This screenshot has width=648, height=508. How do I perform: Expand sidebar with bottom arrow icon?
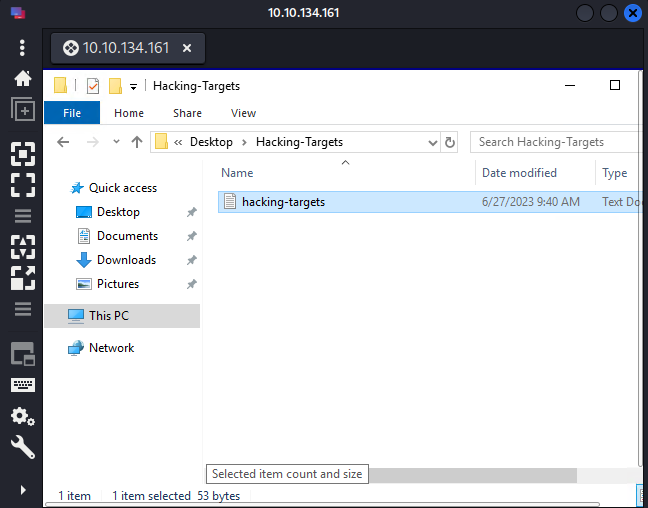23,490
